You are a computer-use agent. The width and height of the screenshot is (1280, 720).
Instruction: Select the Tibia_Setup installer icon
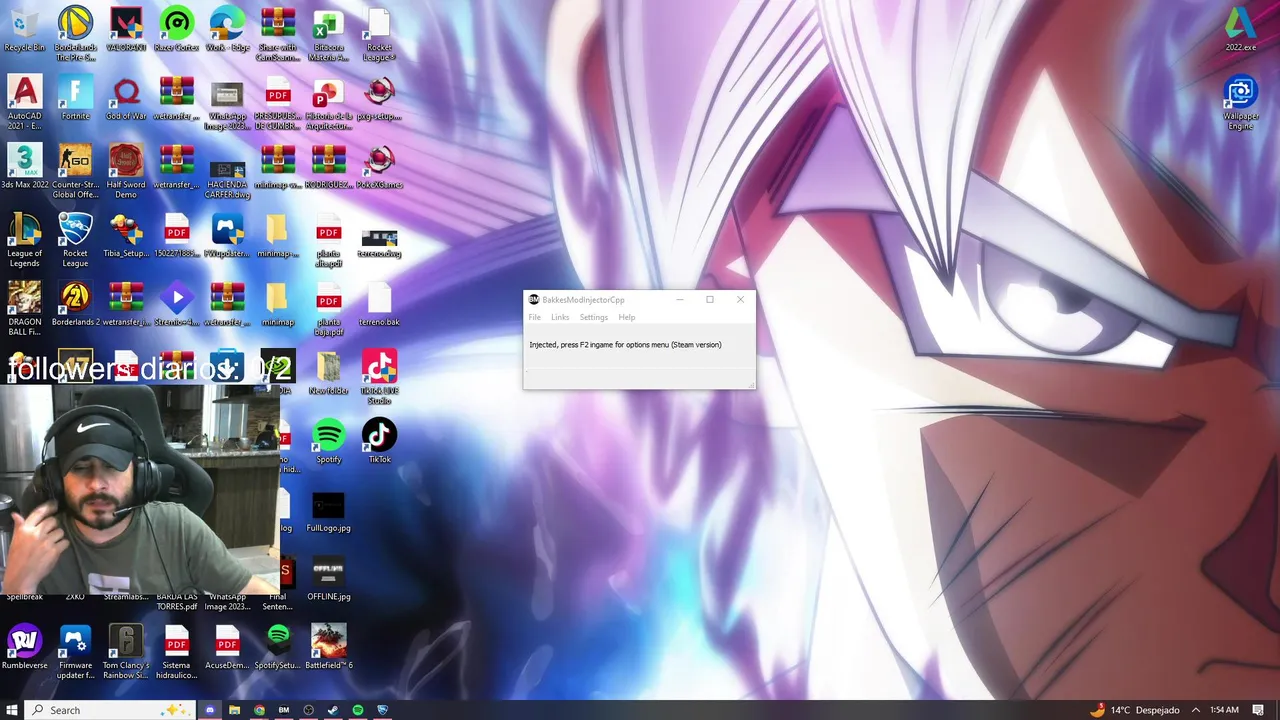coord(126,235)
